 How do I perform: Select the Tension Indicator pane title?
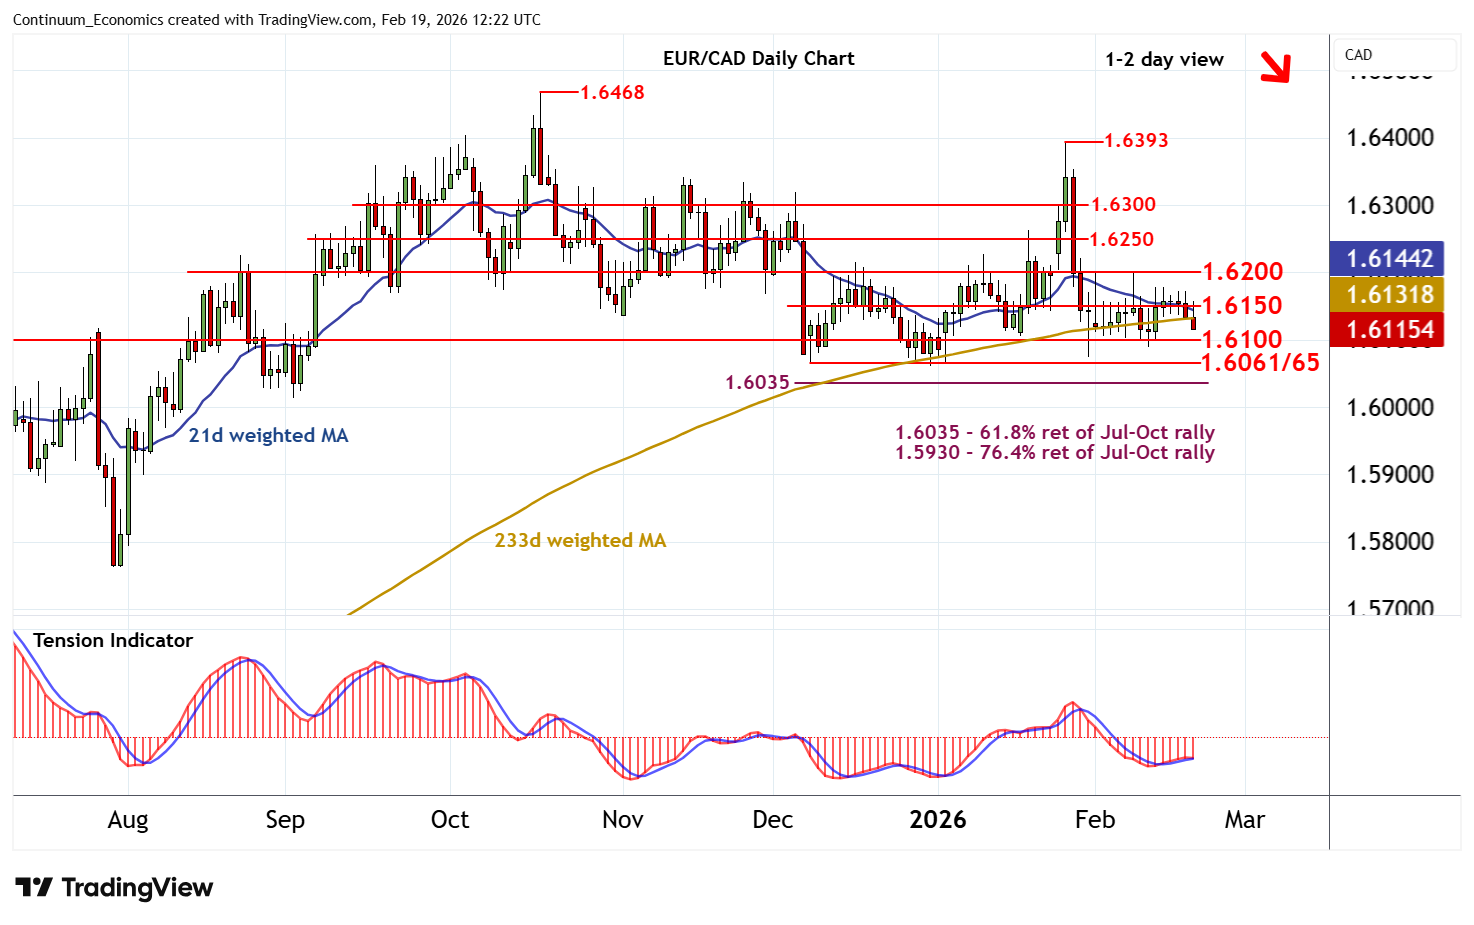tap(112, 641)
